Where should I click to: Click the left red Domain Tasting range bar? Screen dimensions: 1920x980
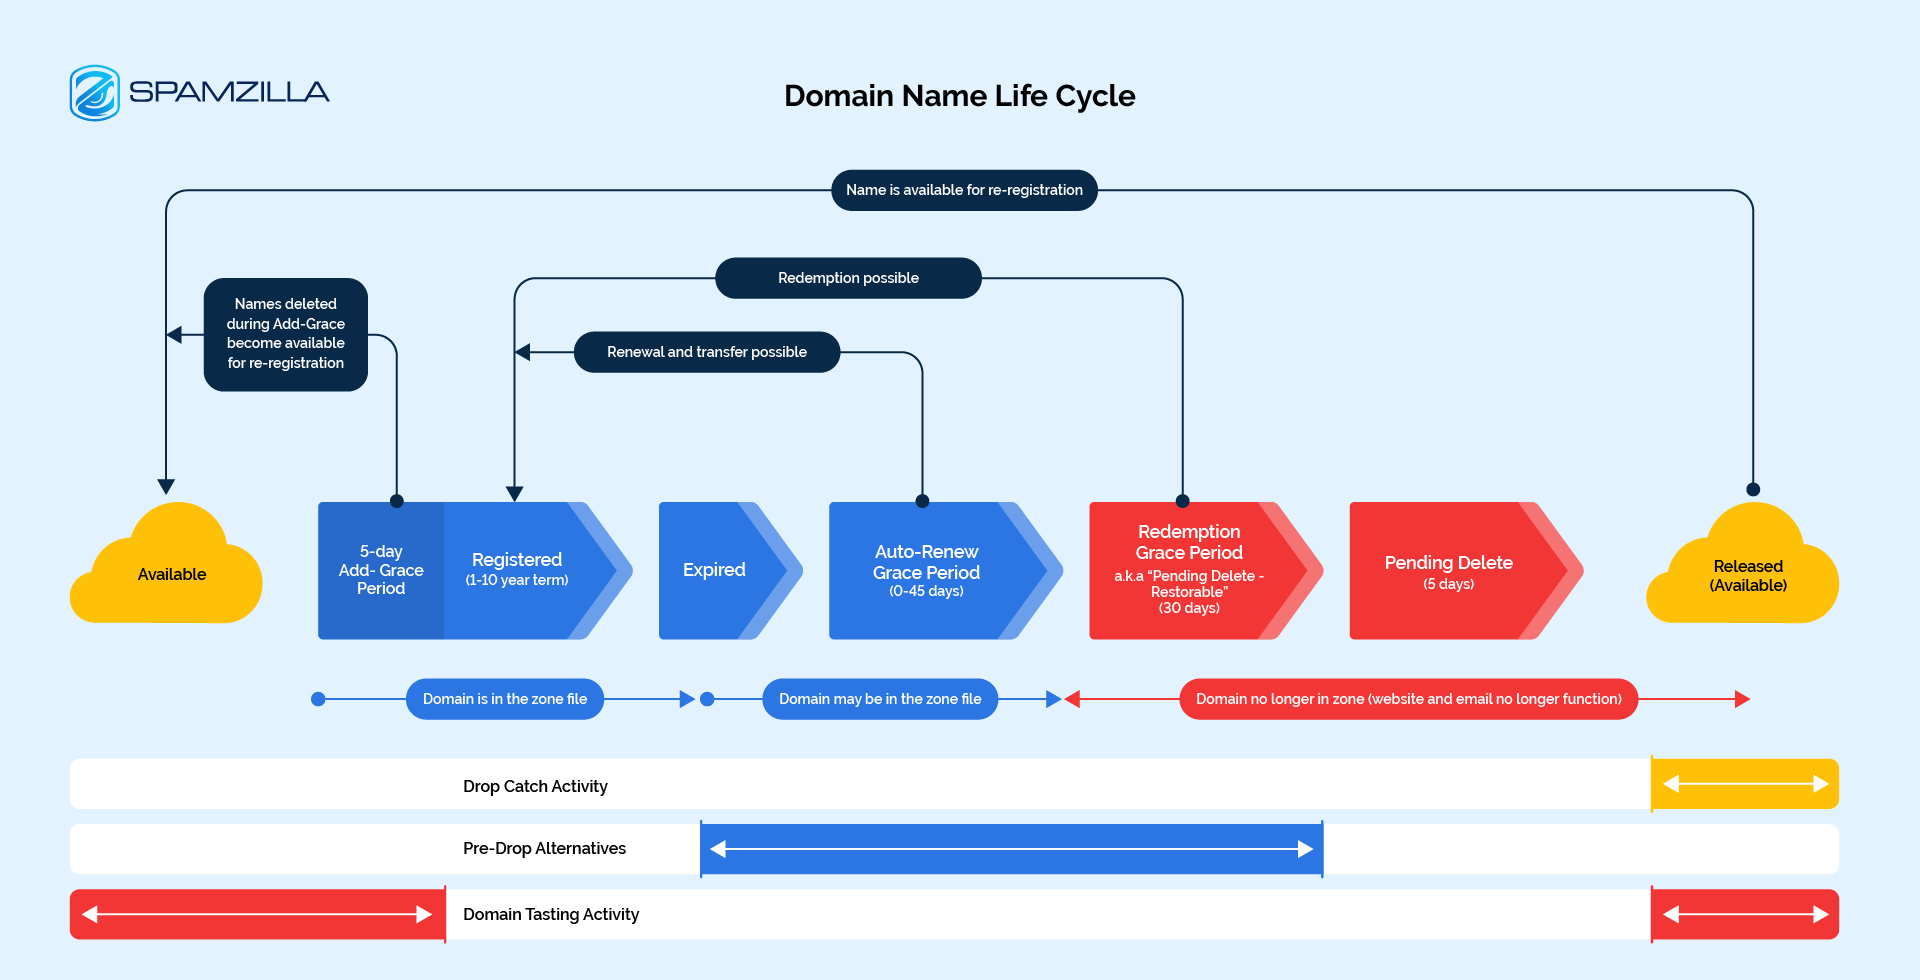(x=257, y=914)
